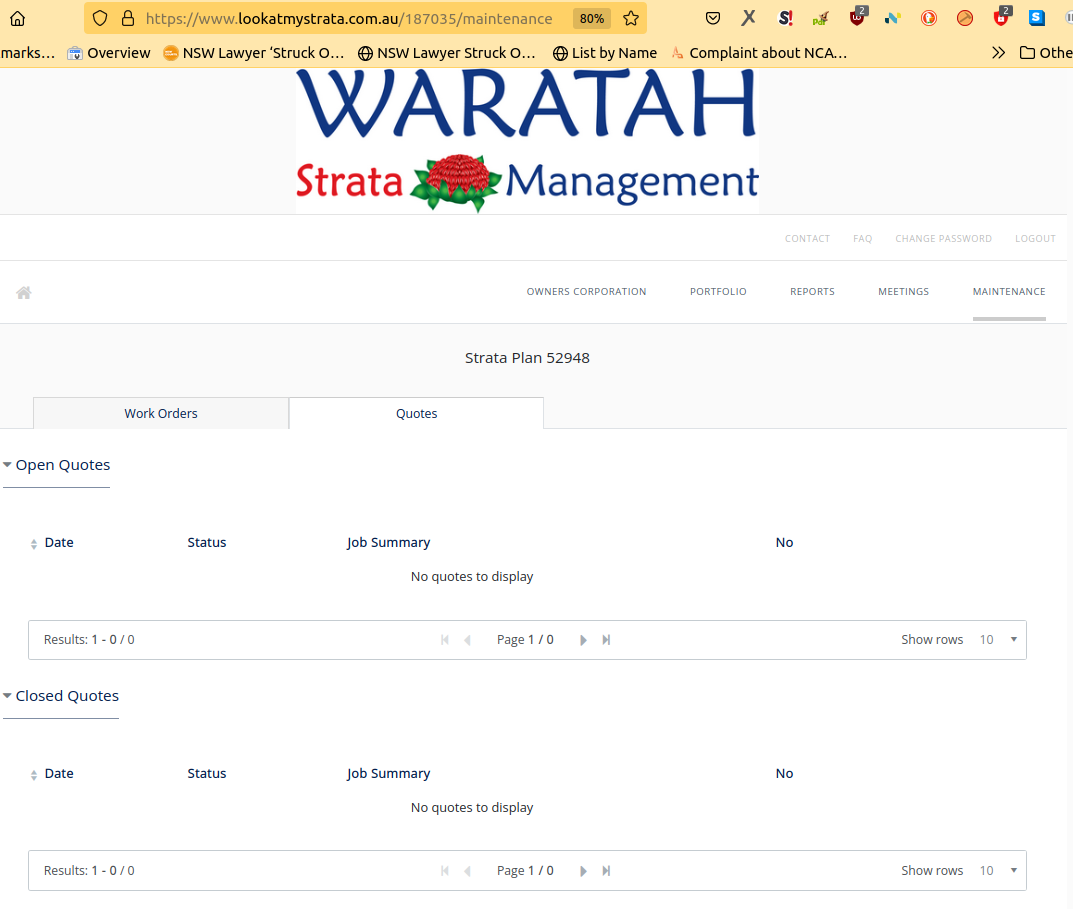
Task: Open the uBlock extension with badge 2
Action: 857,17
